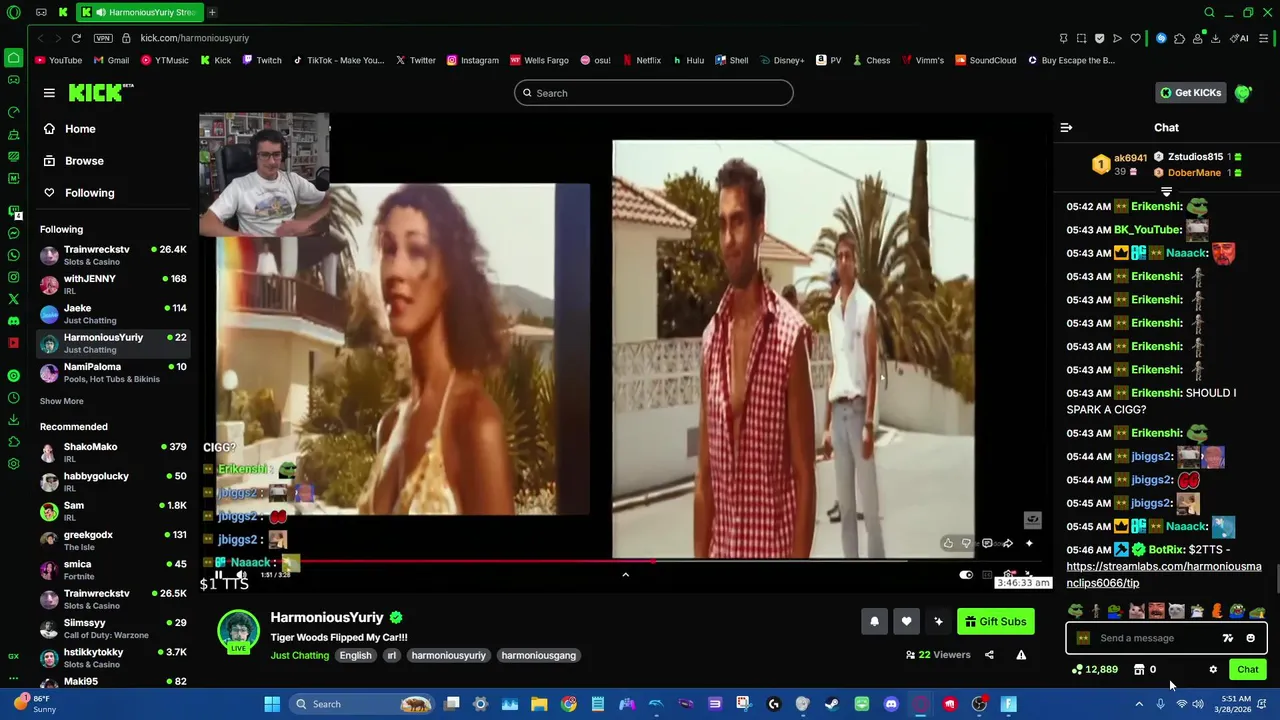Select the HarmoniousYuriy Stream tab
This screenshot has height=720, width=1280.
point(139,12)
